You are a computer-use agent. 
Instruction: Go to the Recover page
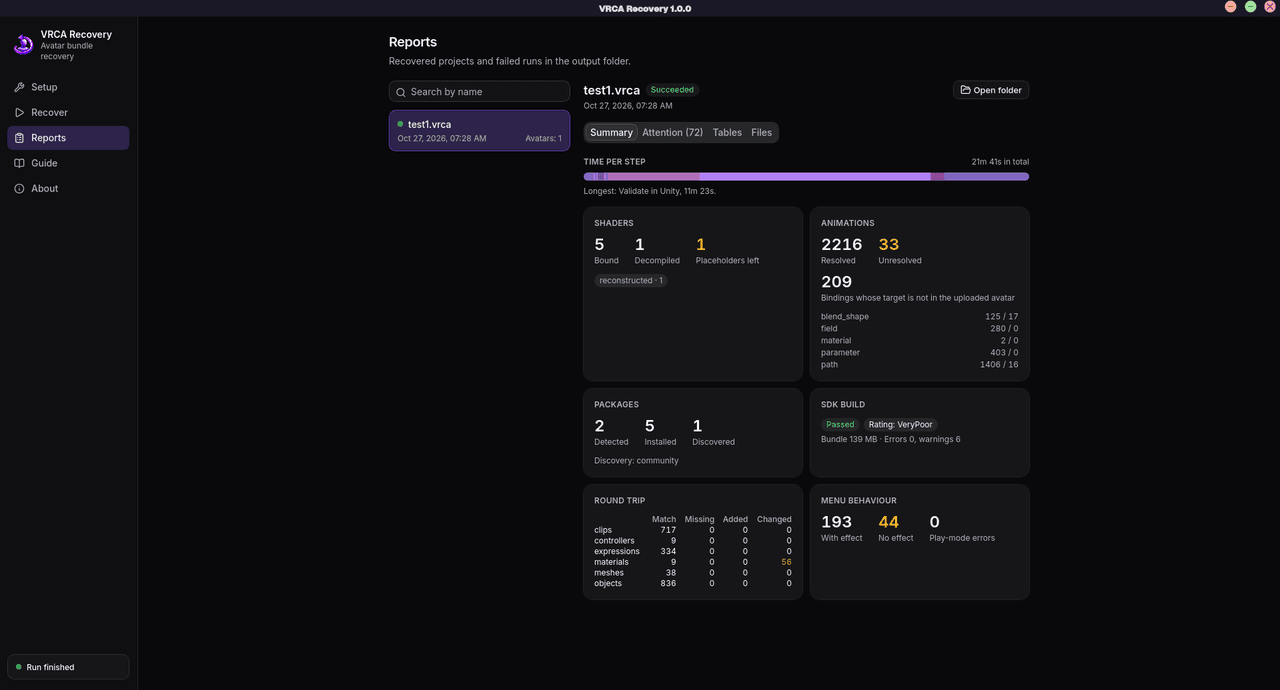pyautogui.click(x=68, y=112)
